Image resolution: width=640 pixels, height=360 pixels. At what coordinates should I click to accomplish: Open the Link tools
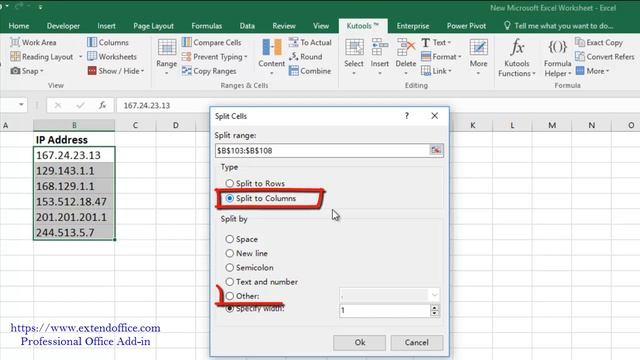click(x=436, y=71)
